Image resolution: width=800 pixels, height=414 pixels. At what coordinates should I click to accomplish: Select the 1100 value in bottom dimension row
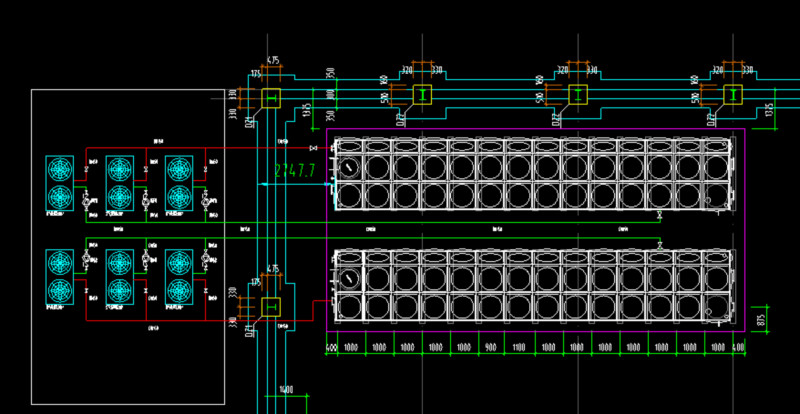[518, 347]
